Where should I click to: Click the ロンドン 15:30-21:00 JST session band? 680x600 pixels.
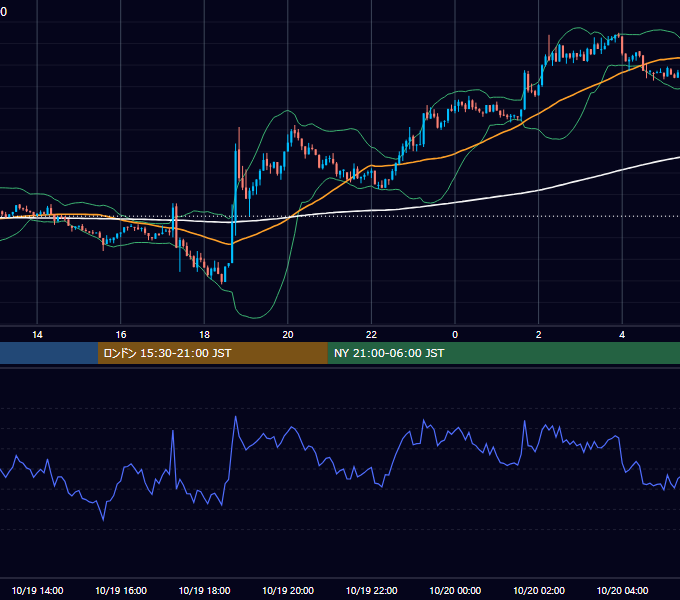pyautogui.click(x=212, y=353)
